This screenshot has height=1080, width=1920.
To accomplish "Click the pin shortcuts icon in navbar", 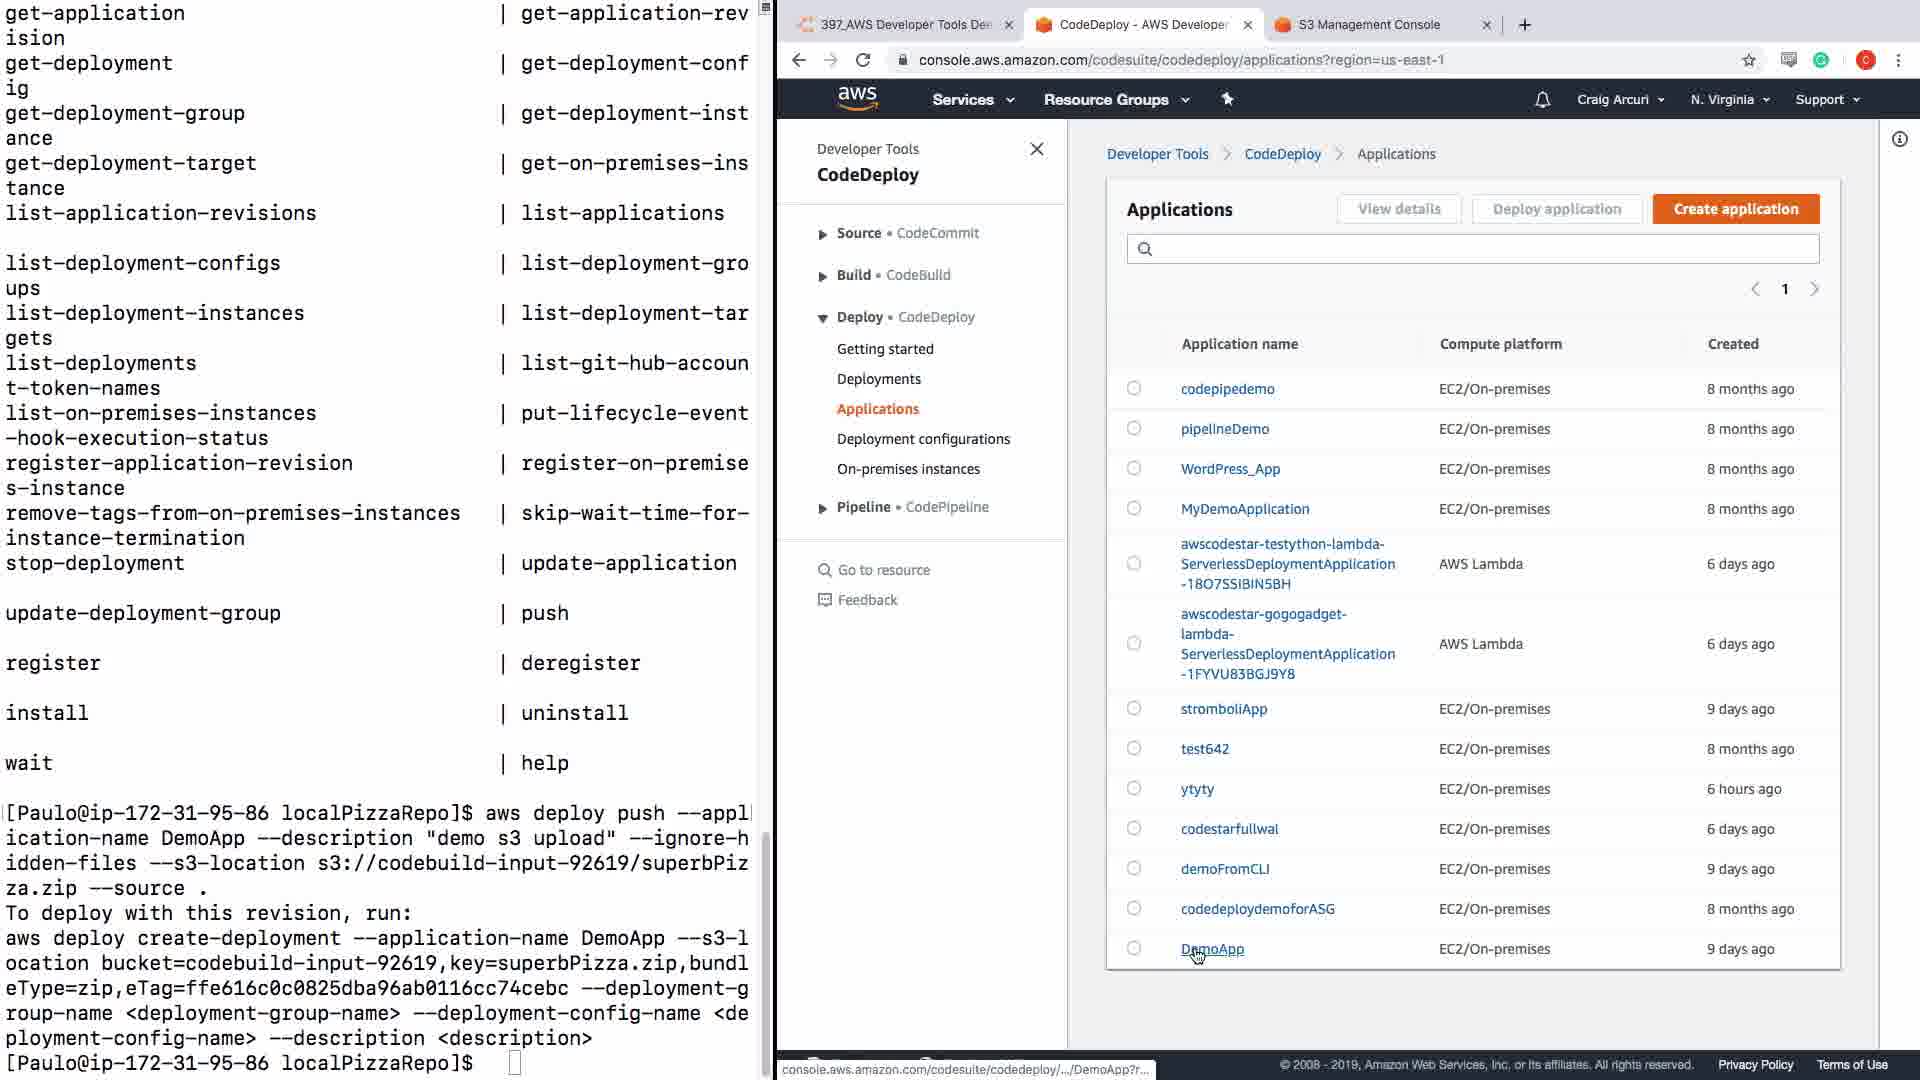I will click(1227, 99).
